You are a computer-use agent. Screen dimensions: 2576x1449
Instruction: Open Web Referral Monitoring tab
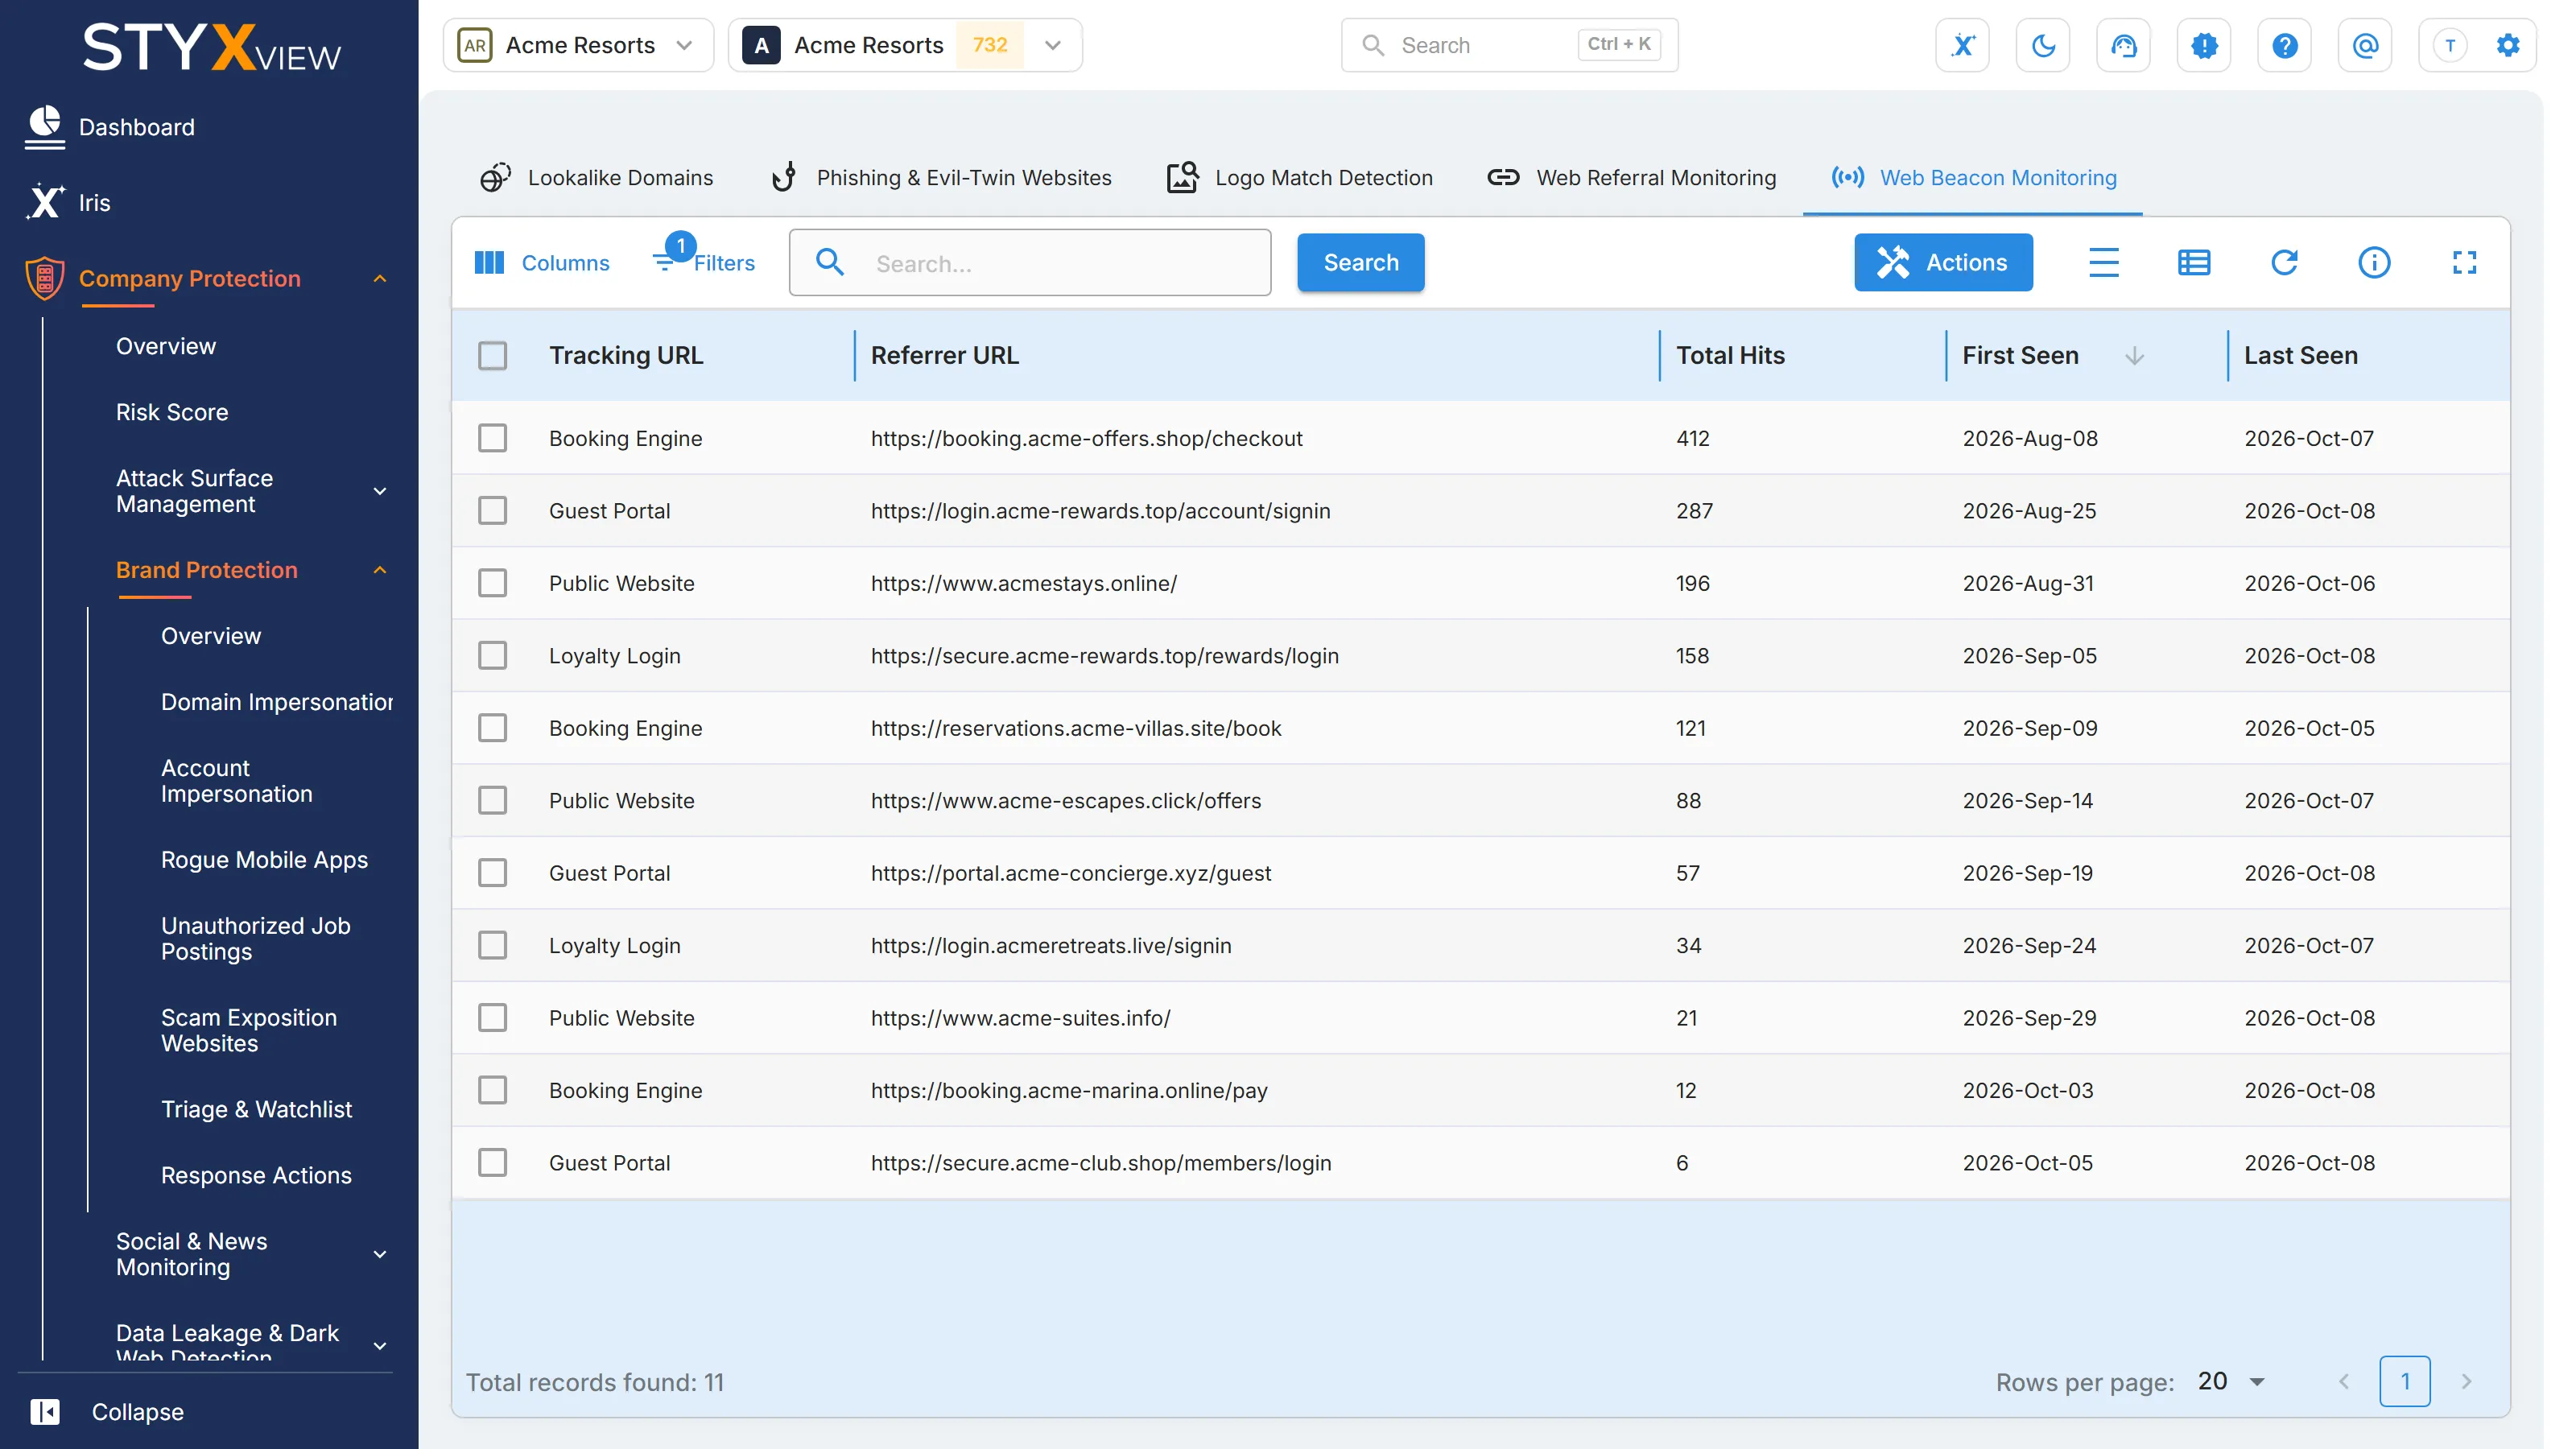pos(1631,177)
